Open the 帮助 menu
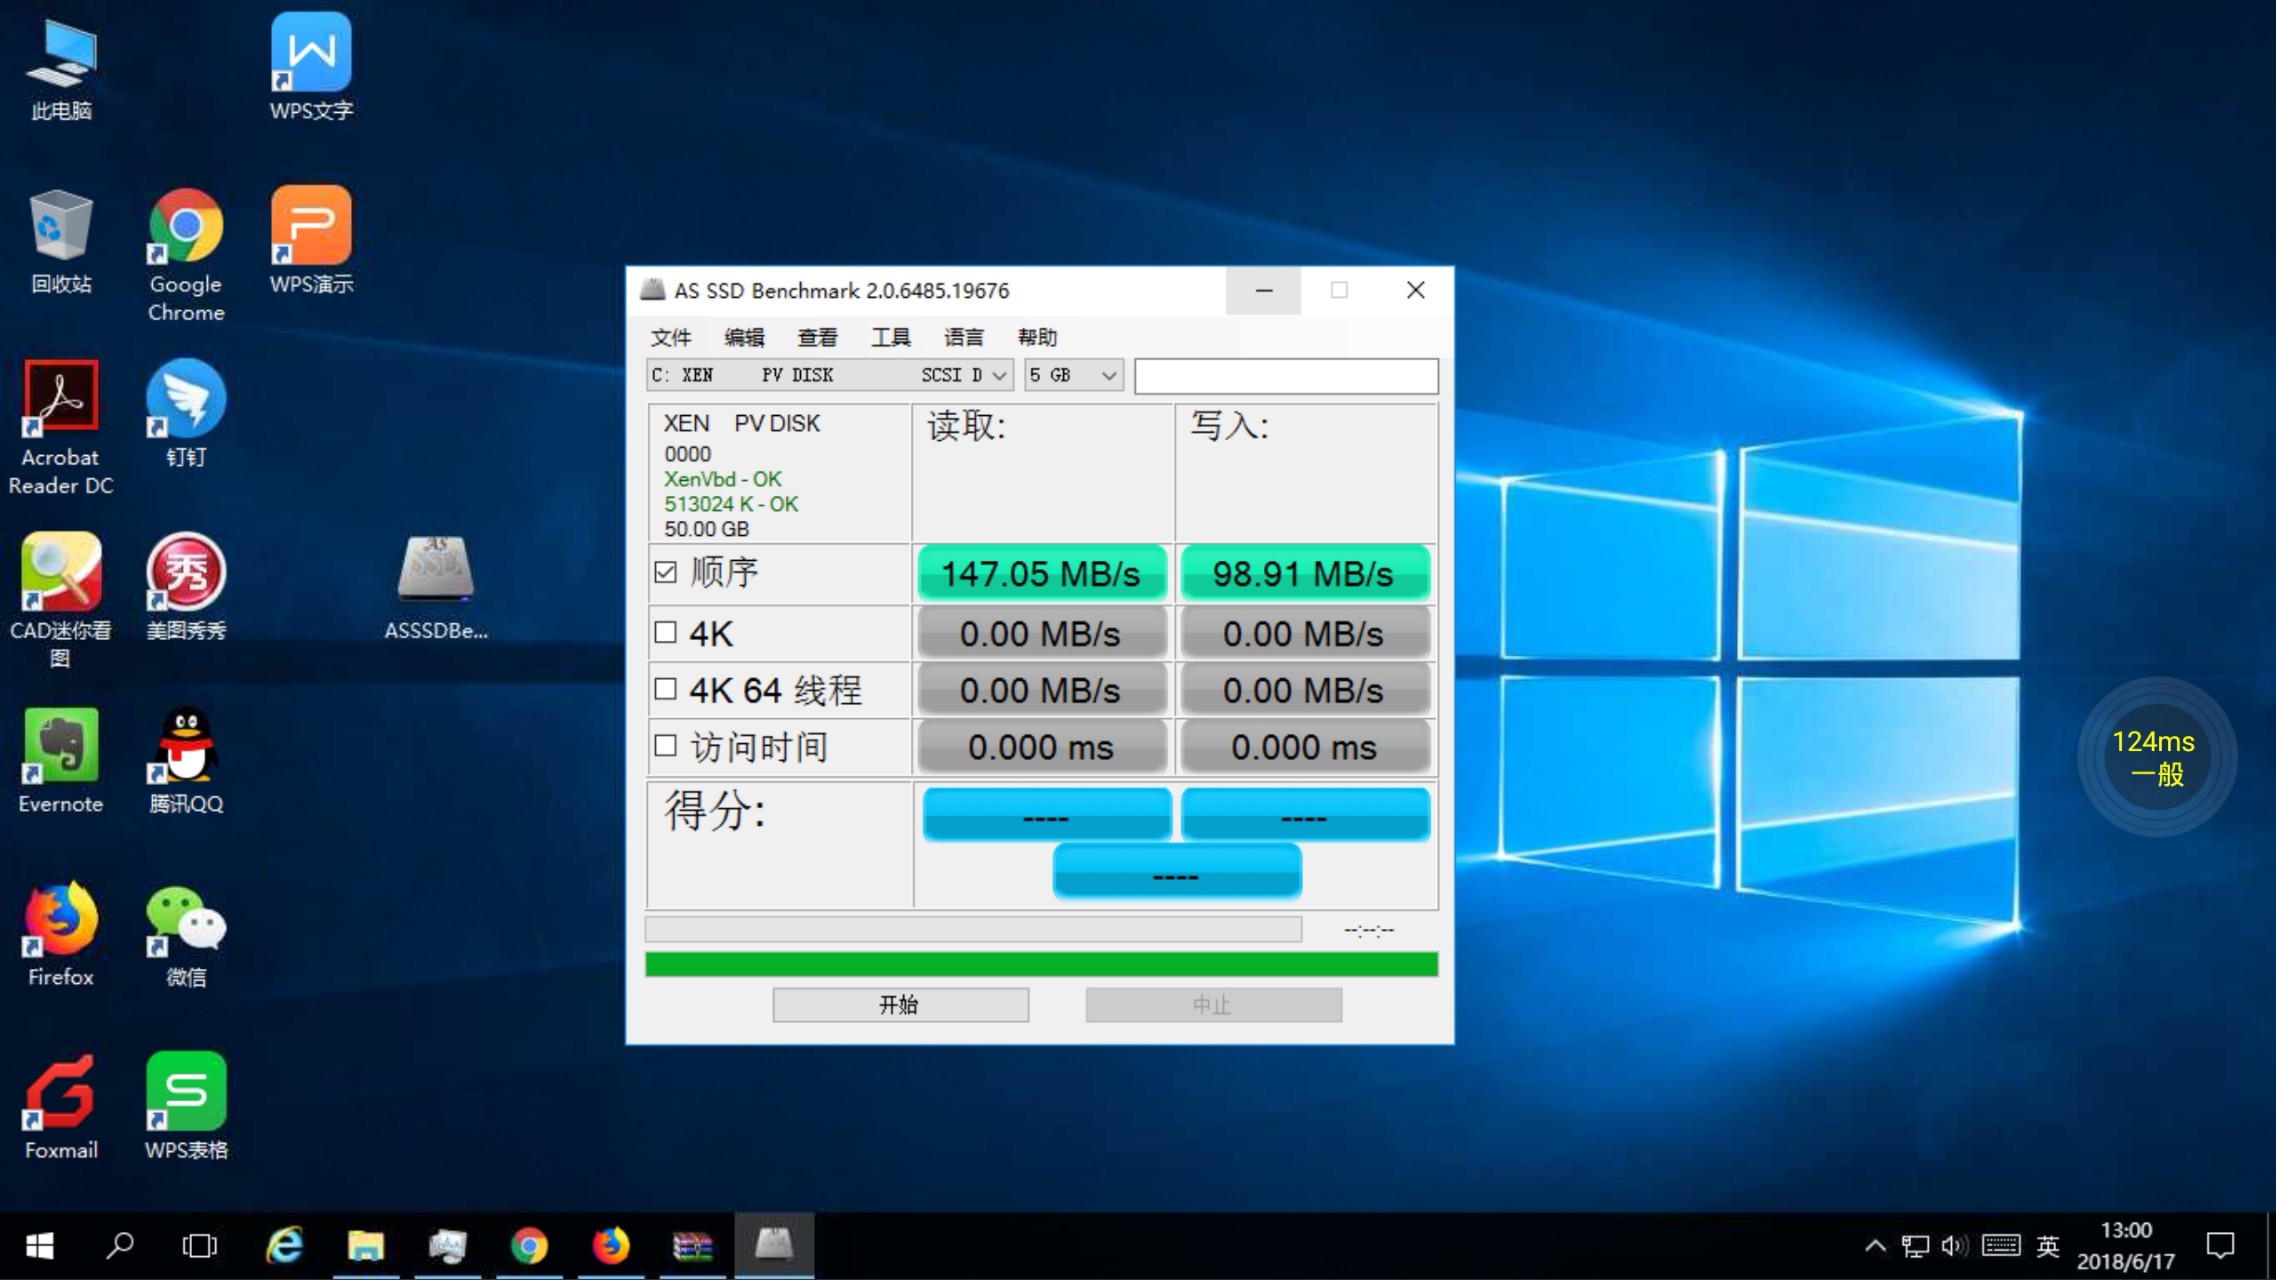This screenshot has height=1280, width=2276. point(1037,337)
